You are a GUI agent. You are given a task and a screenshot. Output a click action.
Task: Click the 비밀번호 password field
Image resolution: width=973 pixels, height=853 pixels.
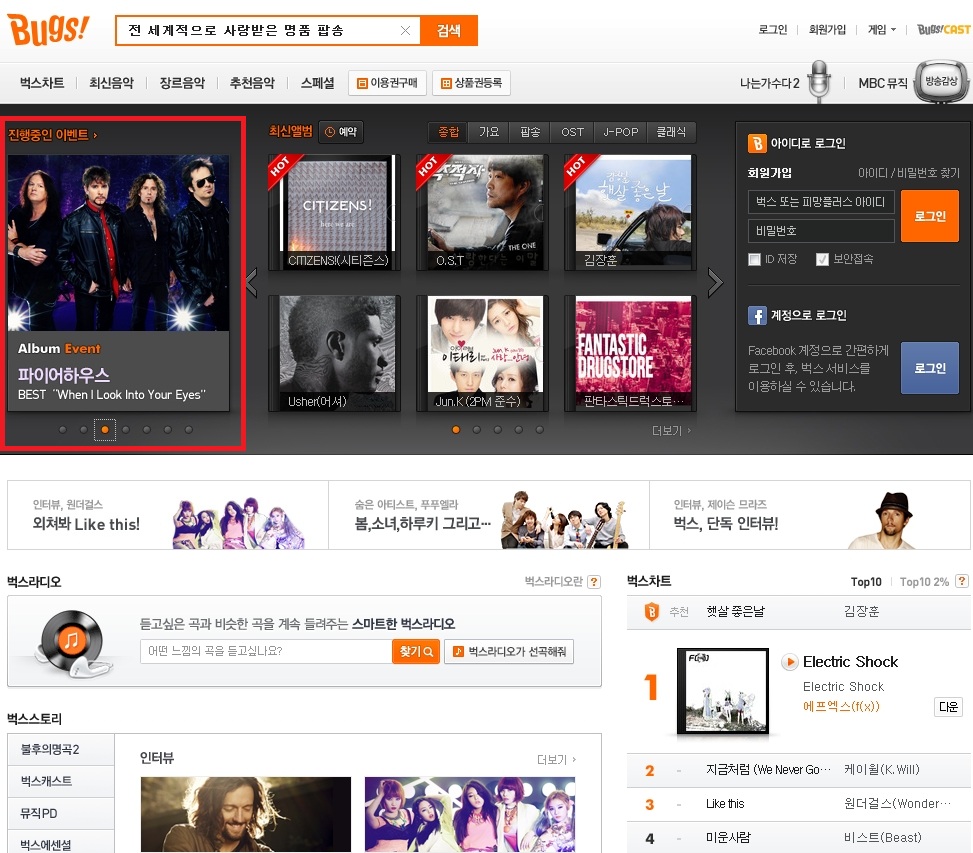click(x=821, y=231)
